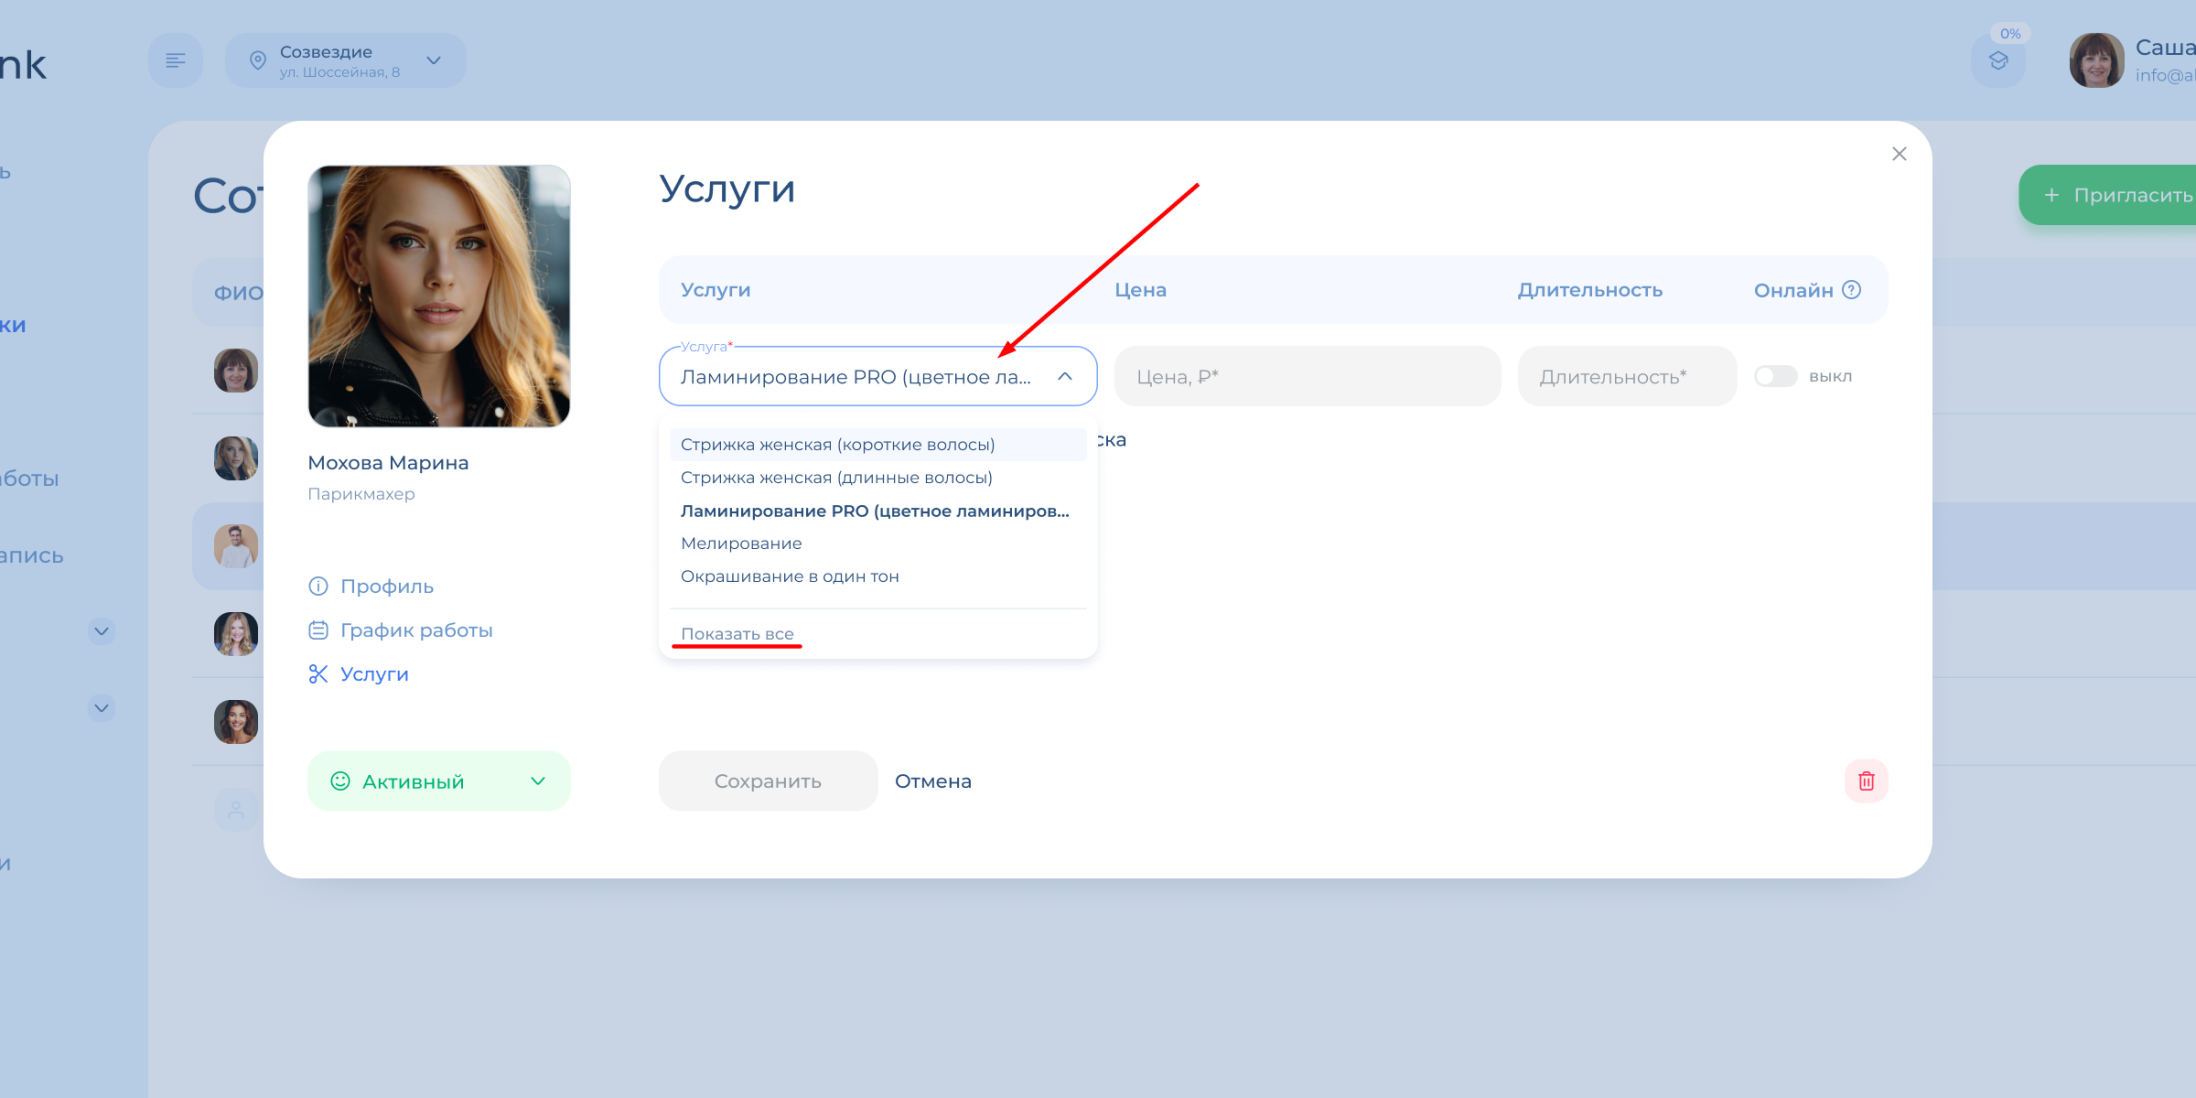Enable the Онлайн toggle switch
Screen dimensions: 2196x1098
click(x=1776, y=376)
